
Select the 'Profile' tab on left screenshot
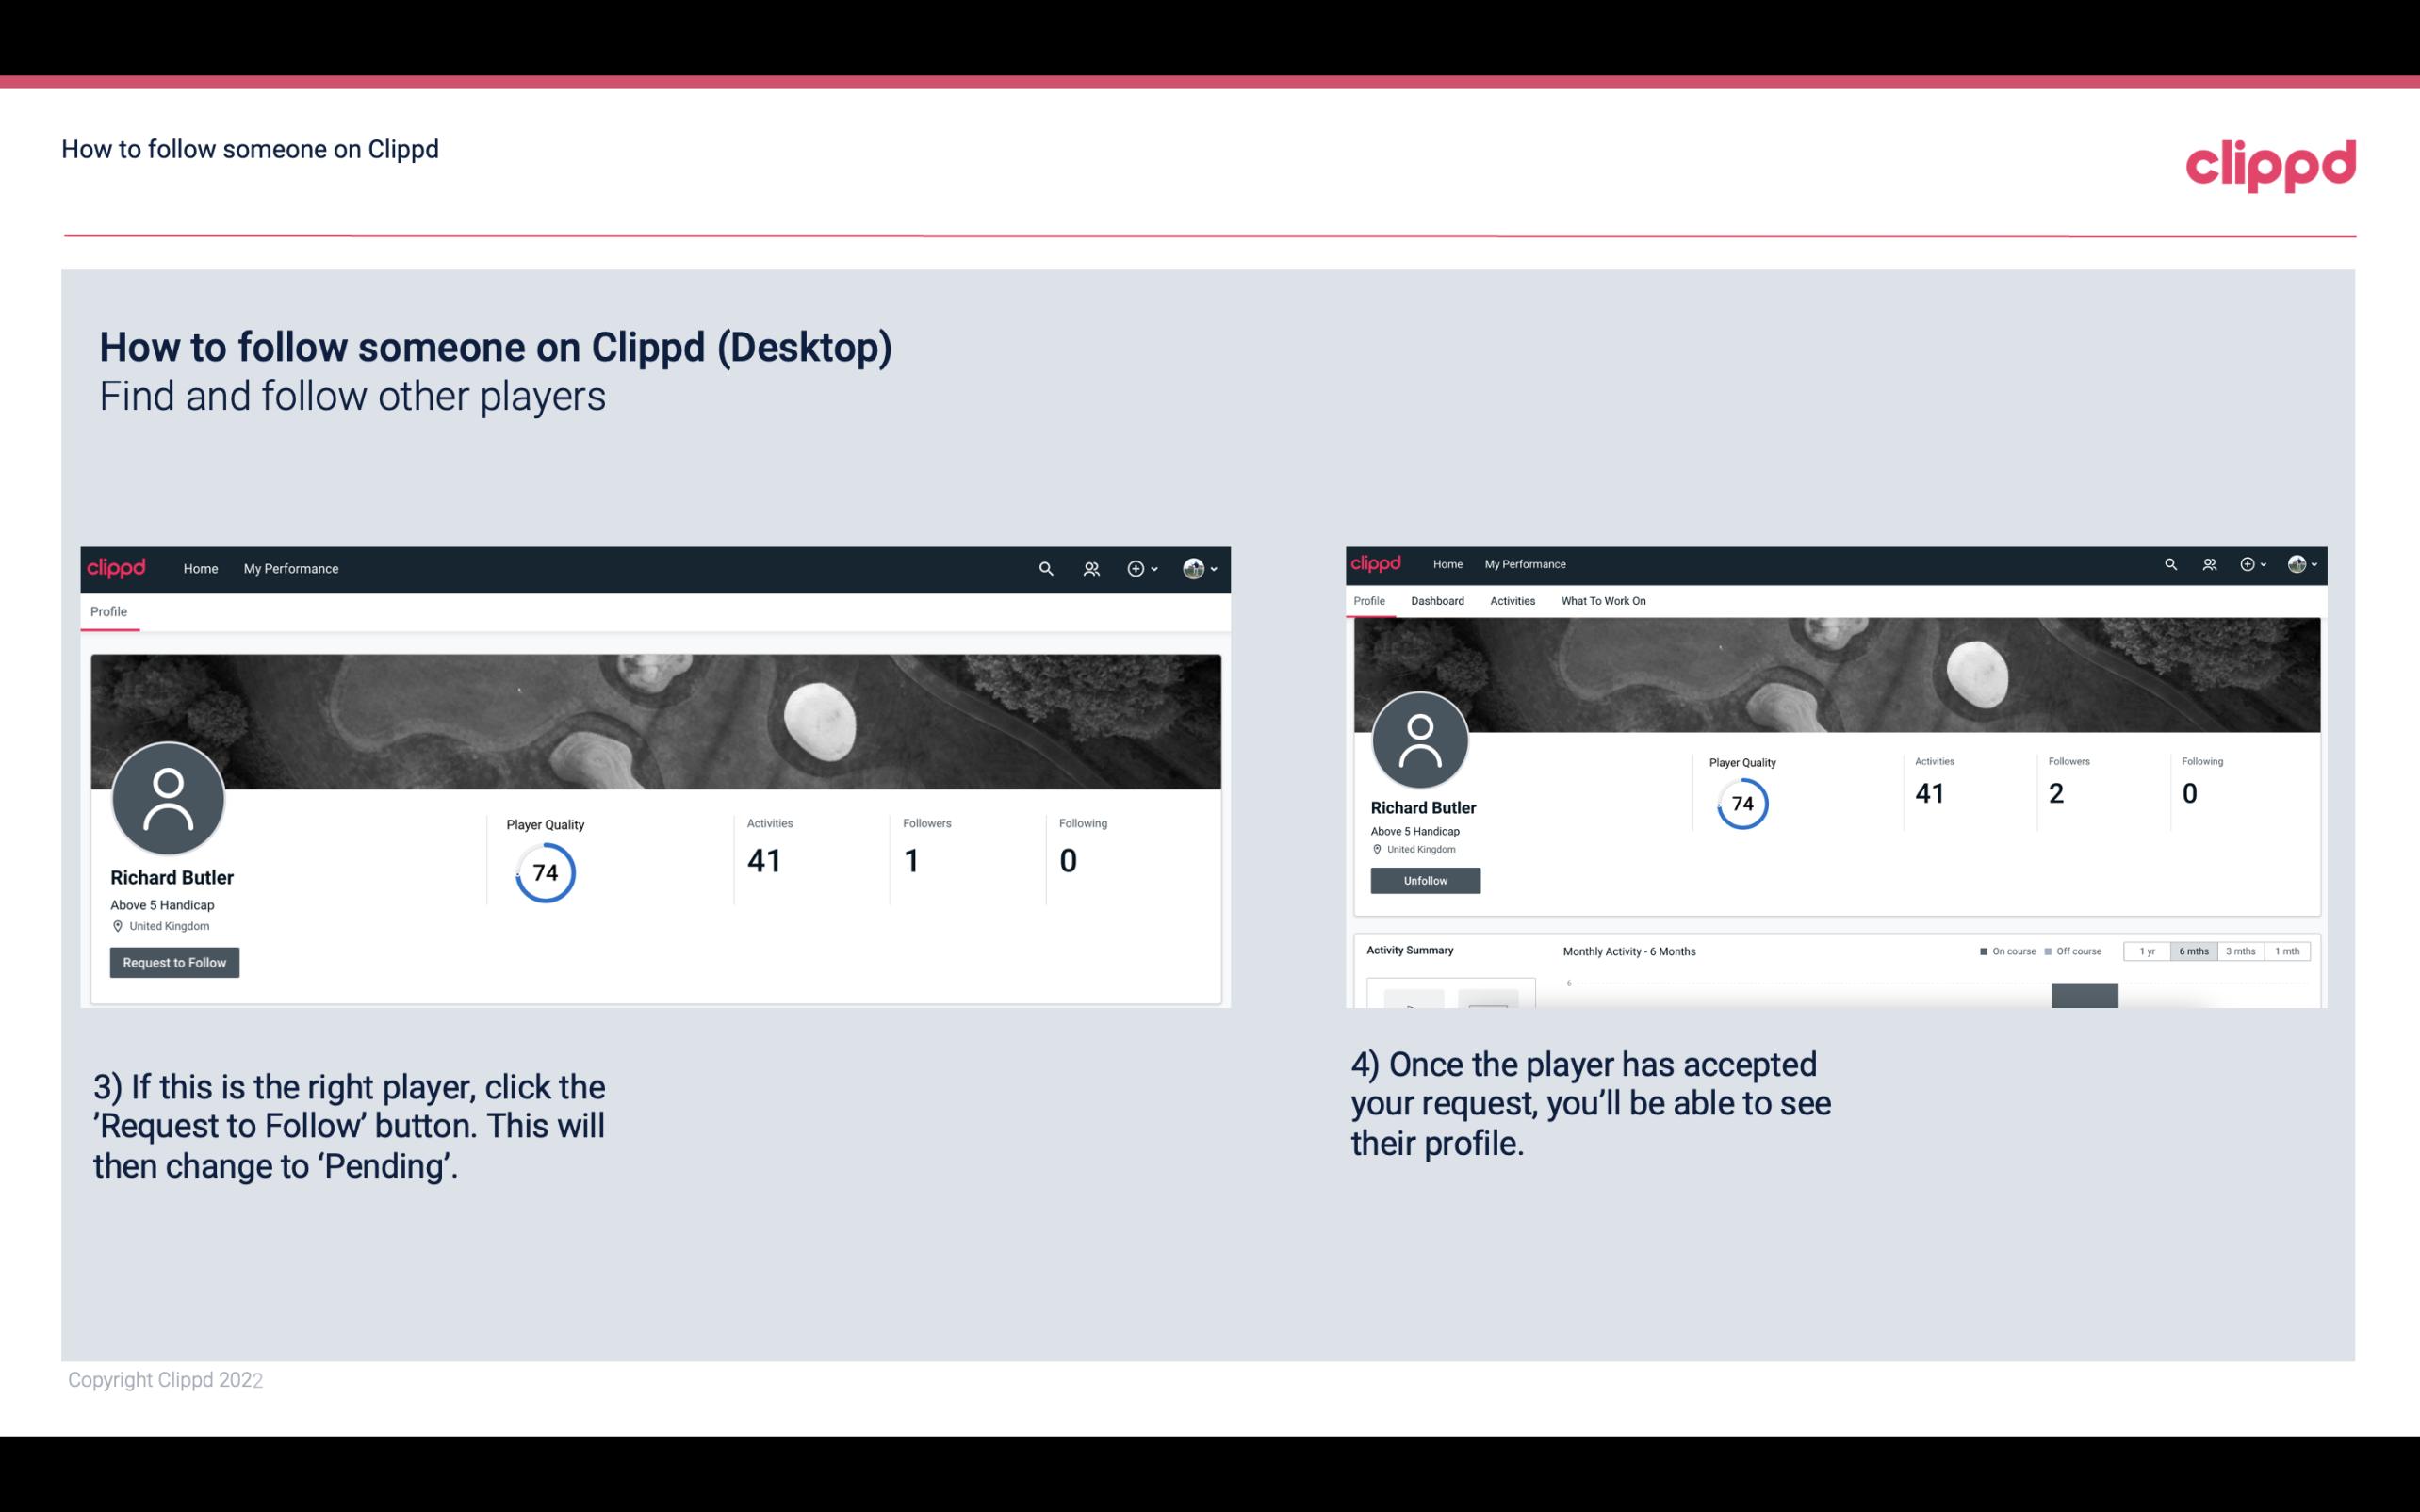[x=108, y=611]
